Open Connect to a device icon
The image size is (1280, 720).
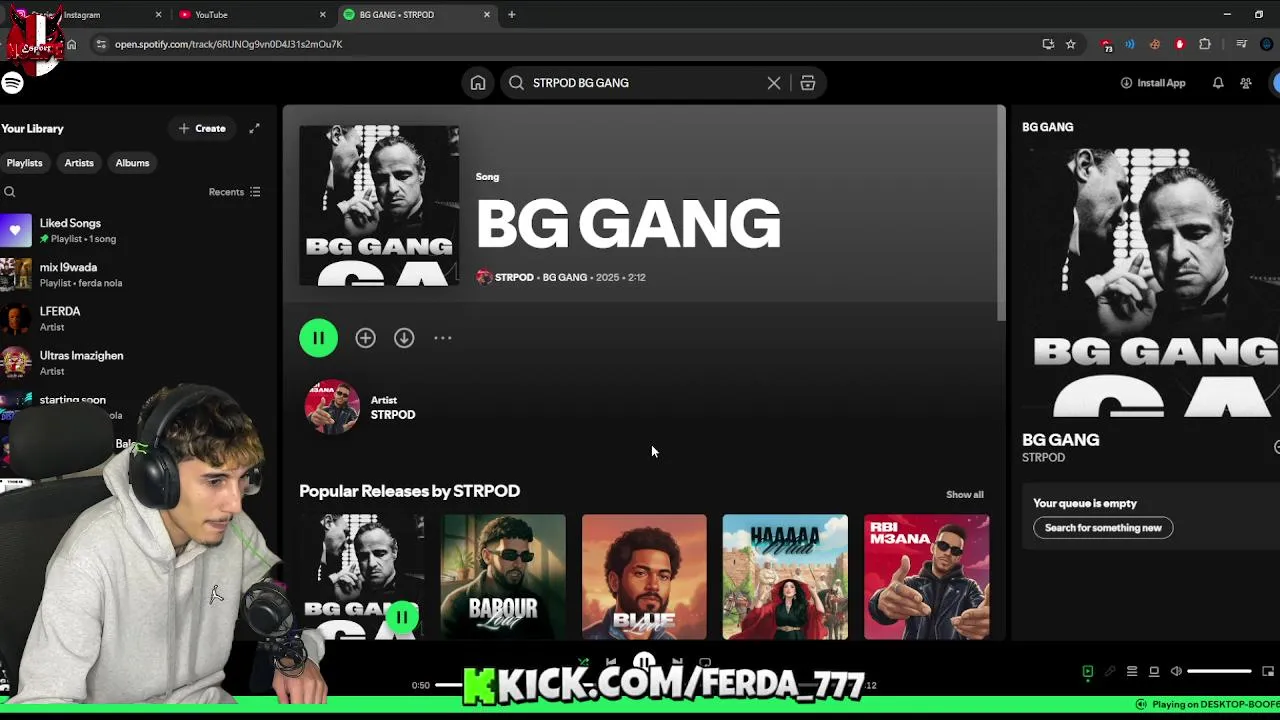point(1154,672)
